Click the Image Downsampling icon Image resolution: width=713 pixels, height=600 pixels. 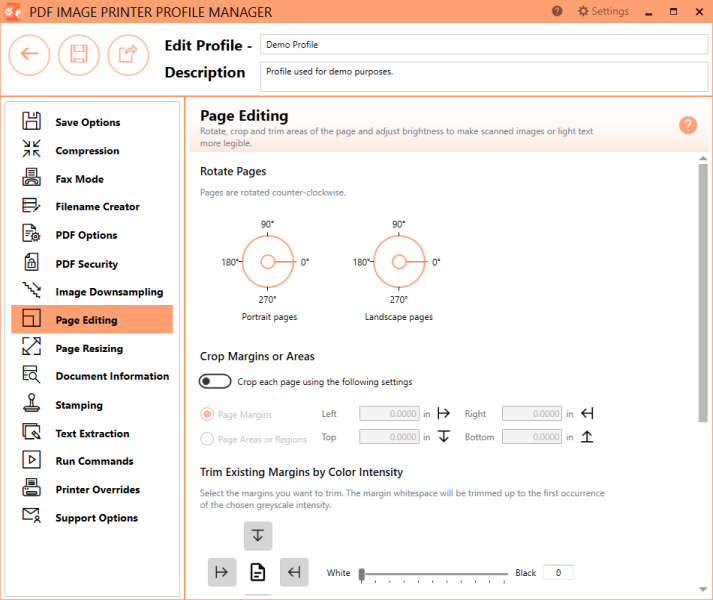[31, 290]
